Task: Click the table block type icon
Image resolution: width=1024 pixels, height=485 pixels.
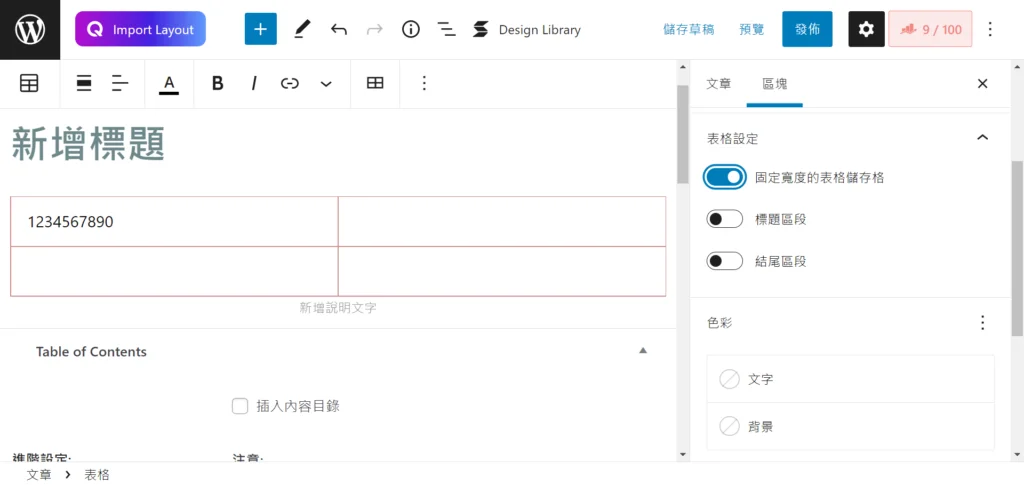Action: 29,84
